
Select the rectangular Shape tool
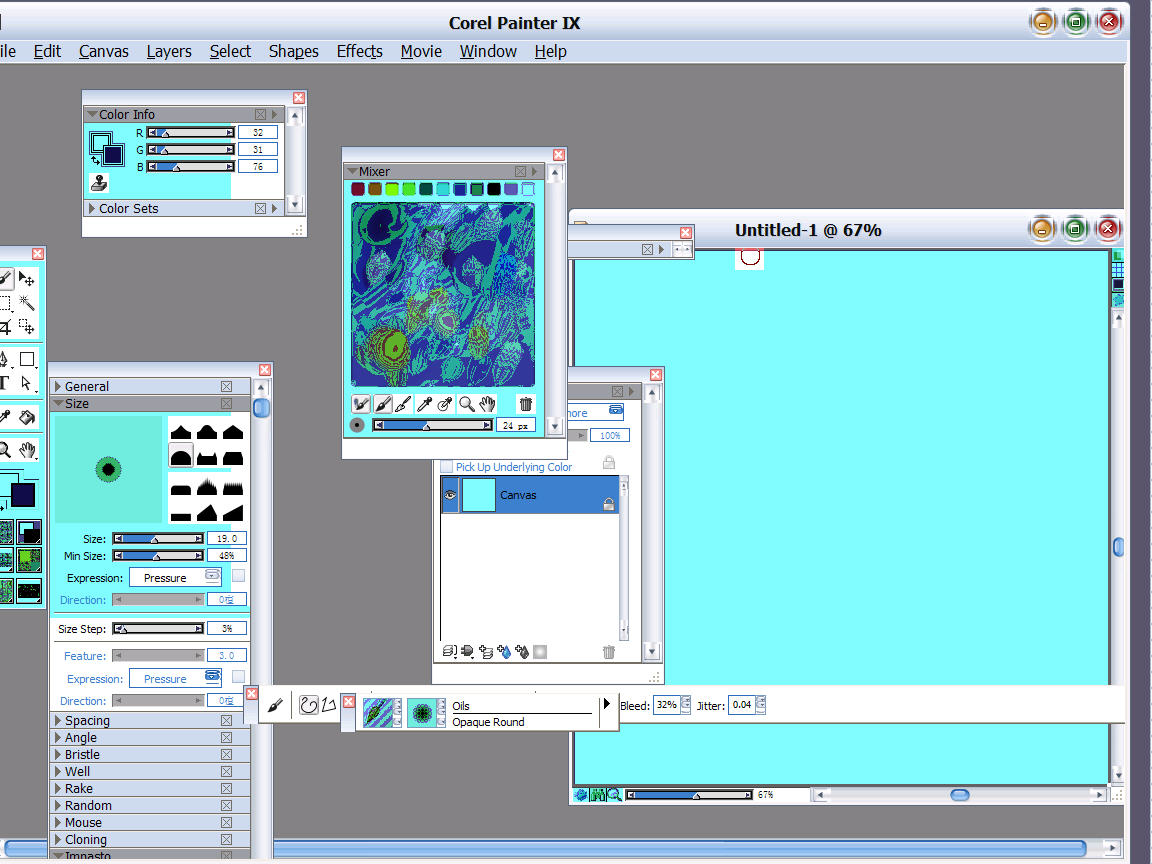click(x=26, y=359)
